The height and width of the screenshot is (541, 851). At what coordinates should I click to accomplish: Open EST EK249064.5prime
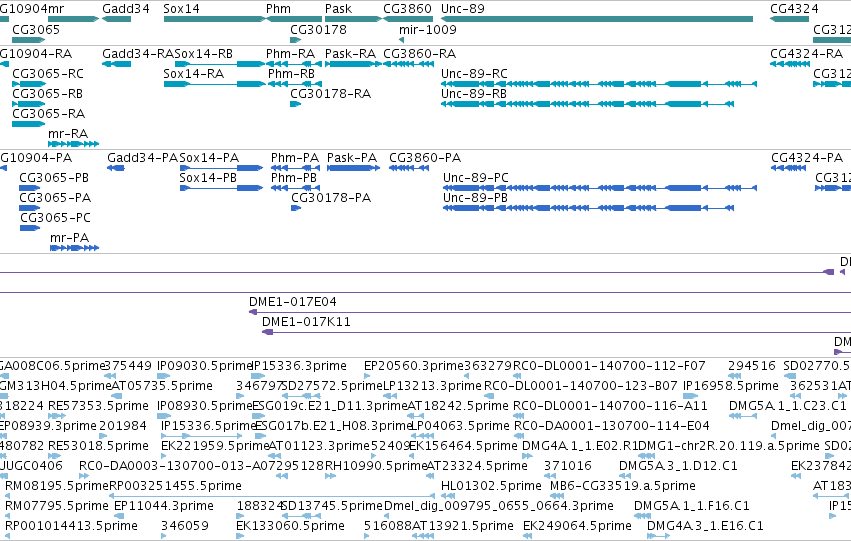[577, 526]
